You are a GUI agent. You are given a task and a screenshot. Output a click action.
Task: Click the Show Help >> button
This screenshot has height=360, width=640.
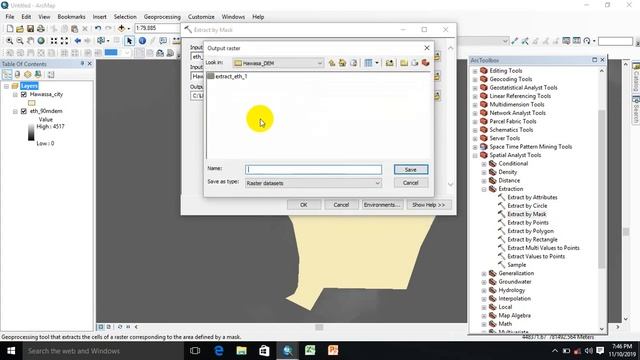[x=429, y=205]
